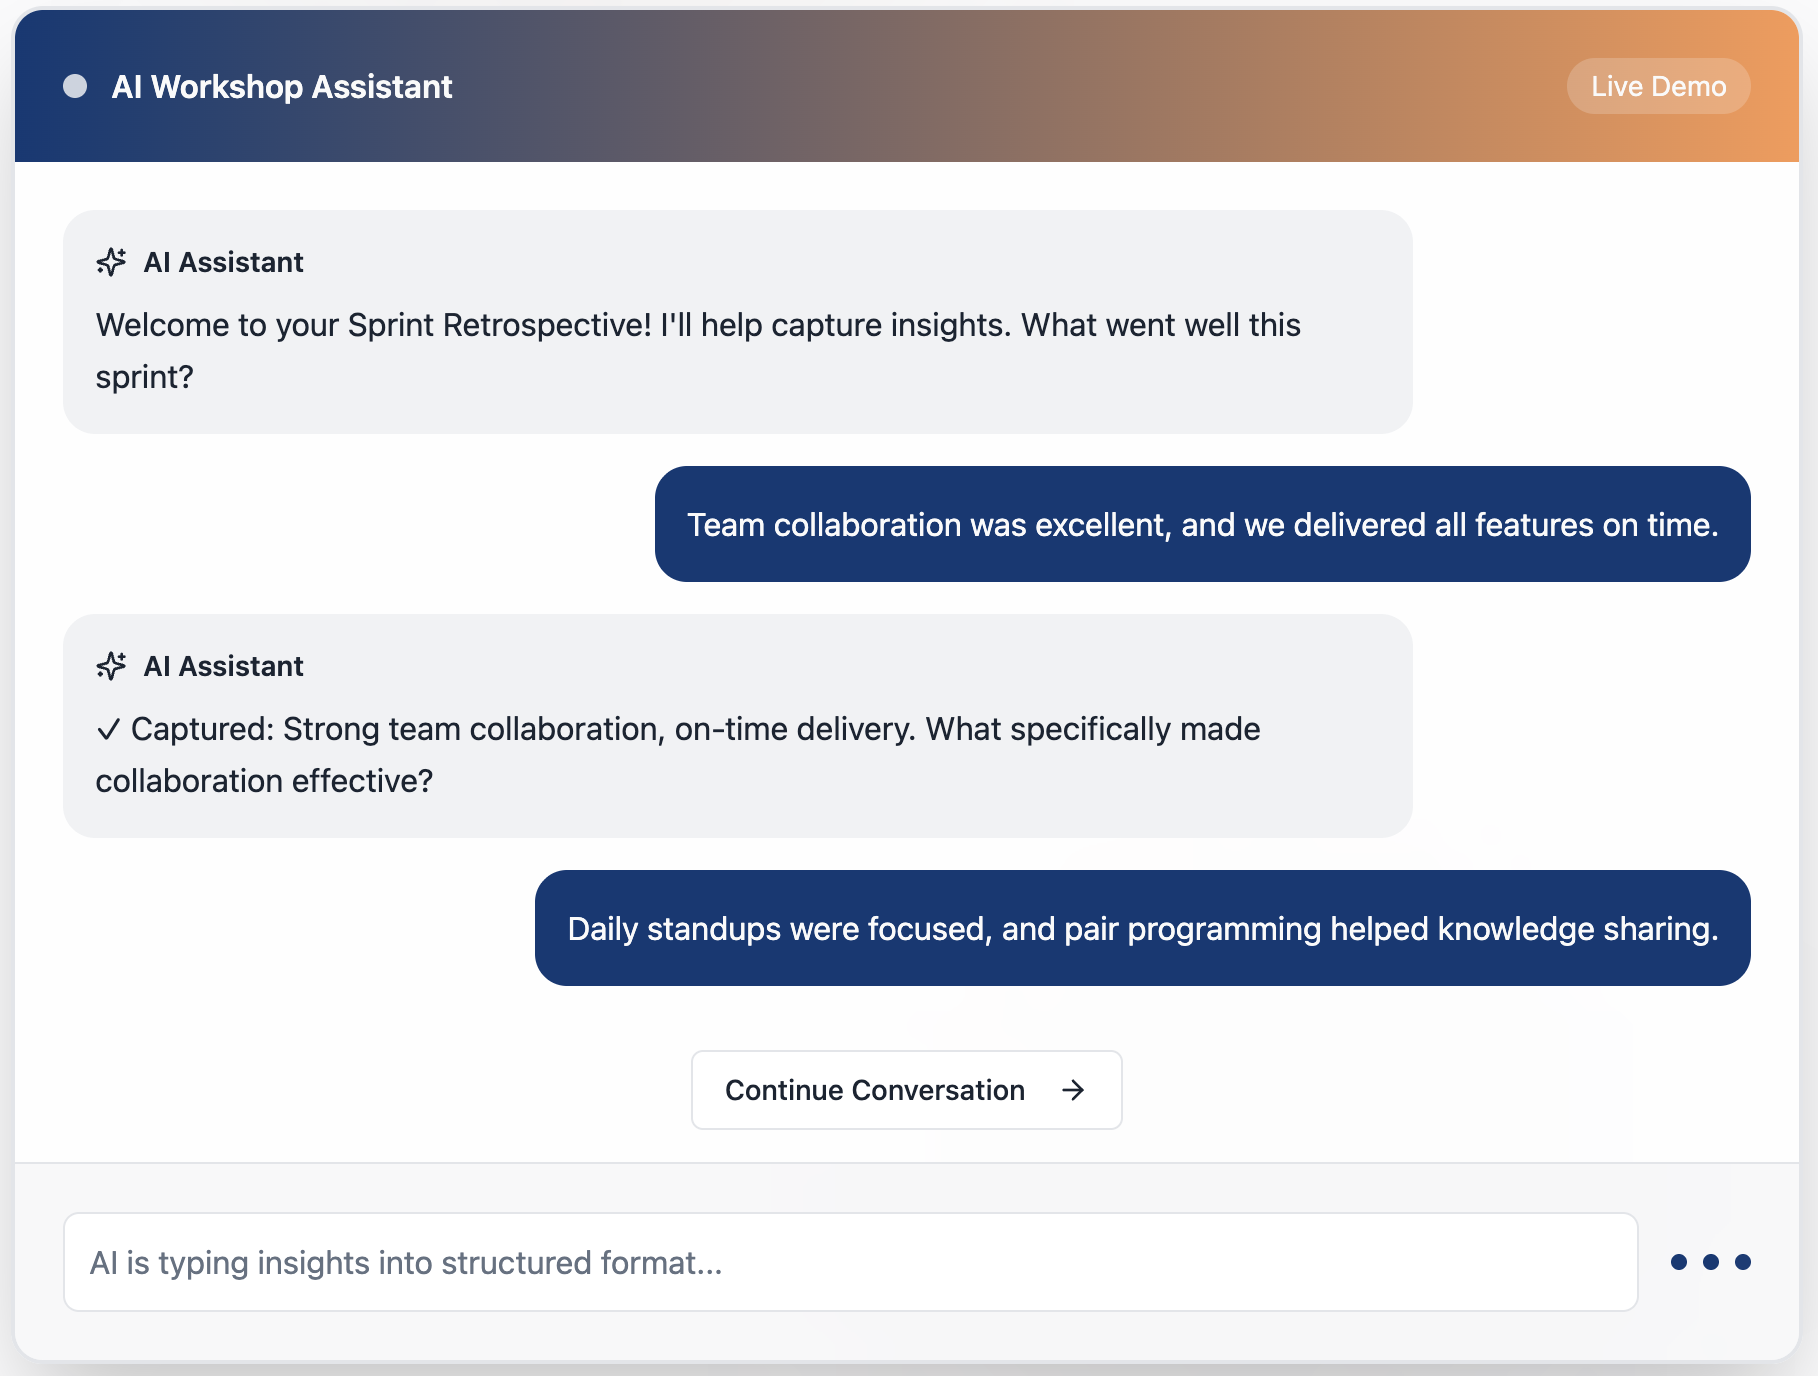Image resolution: width=1818 pixels, height=1376 pixels.
Task: Open the three-dot options next to the input
Action: click(1712, 1262)
